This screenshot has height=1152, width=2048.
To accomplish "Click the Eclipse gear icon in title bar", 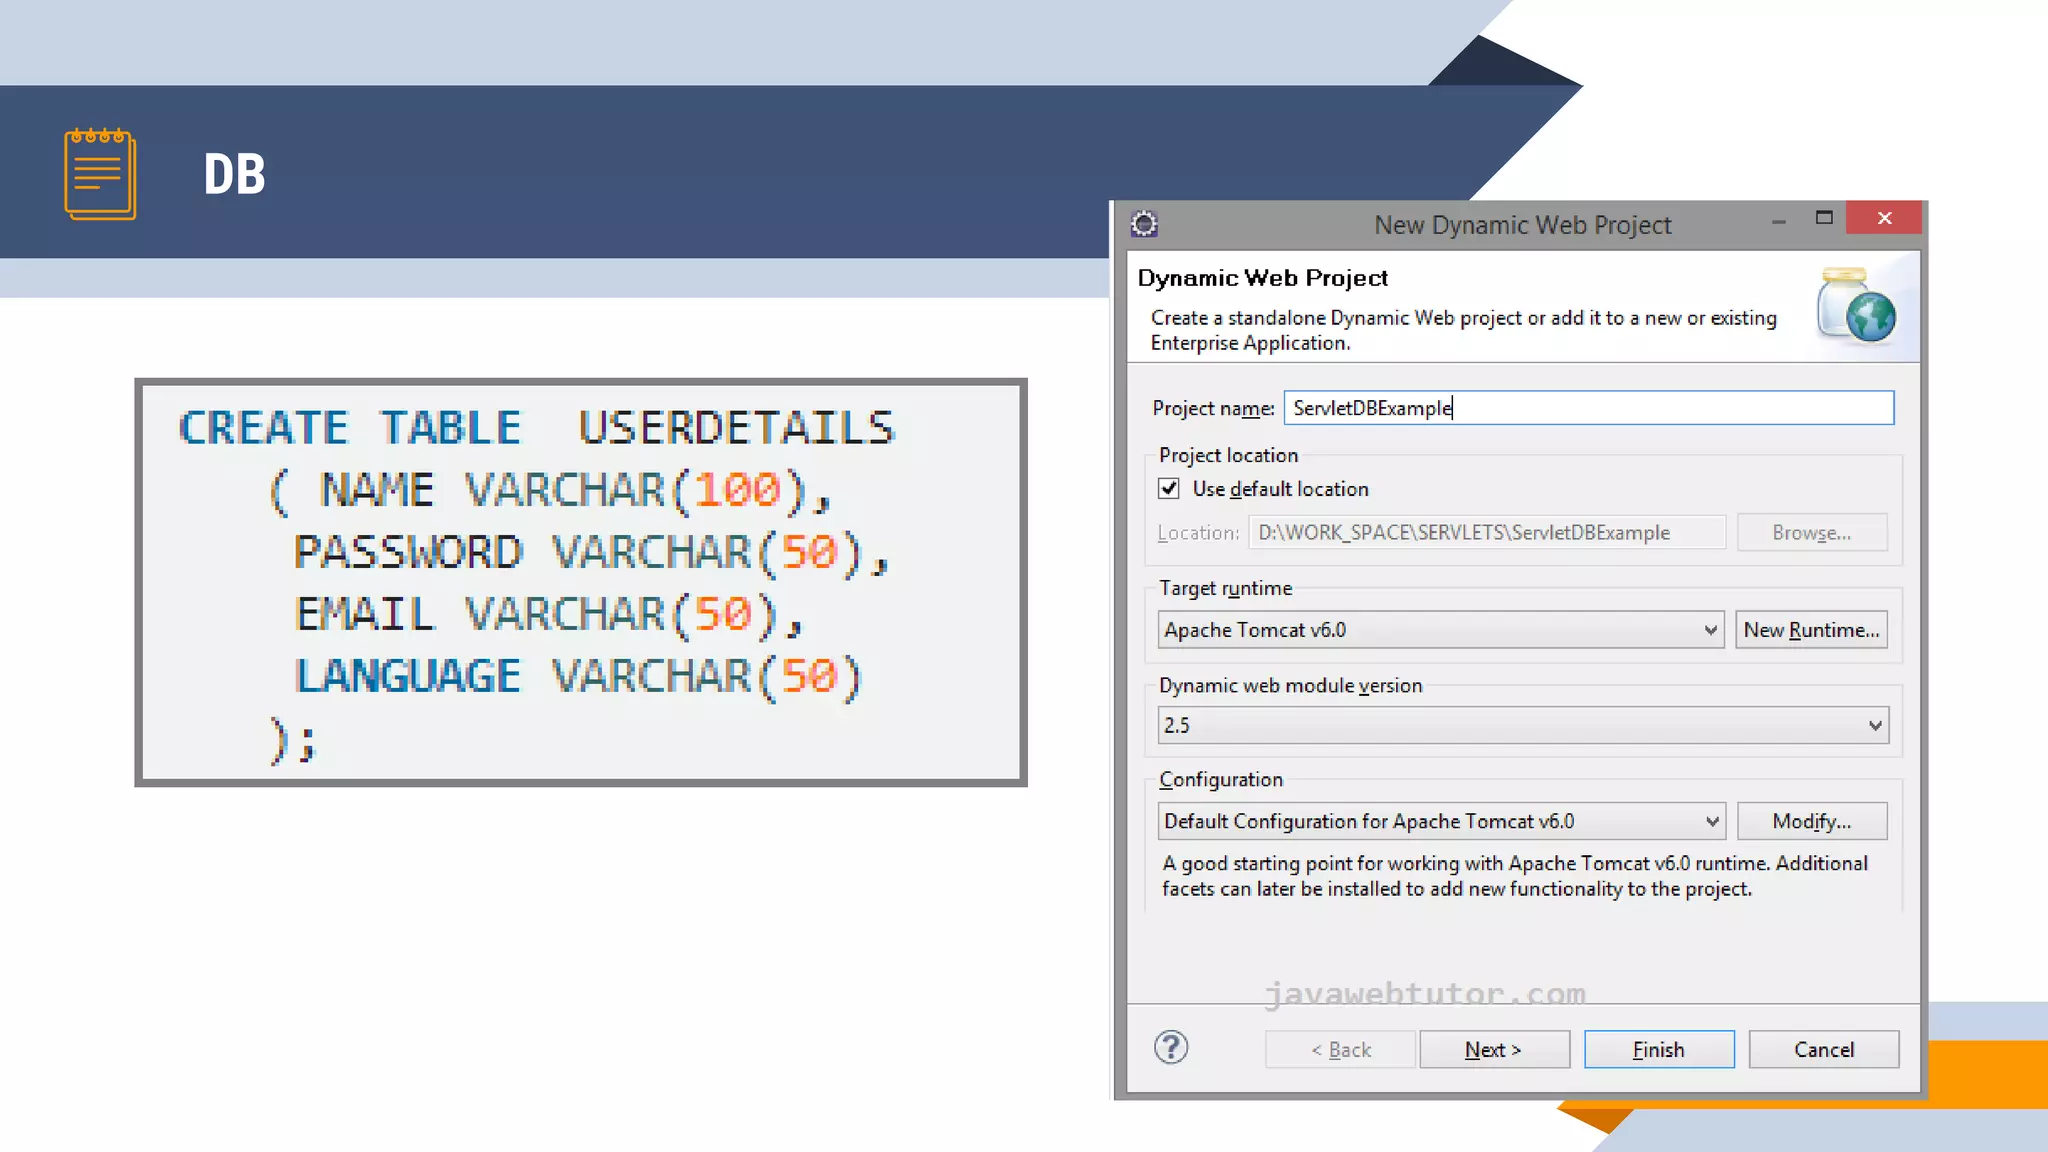I will (1144, 224).
